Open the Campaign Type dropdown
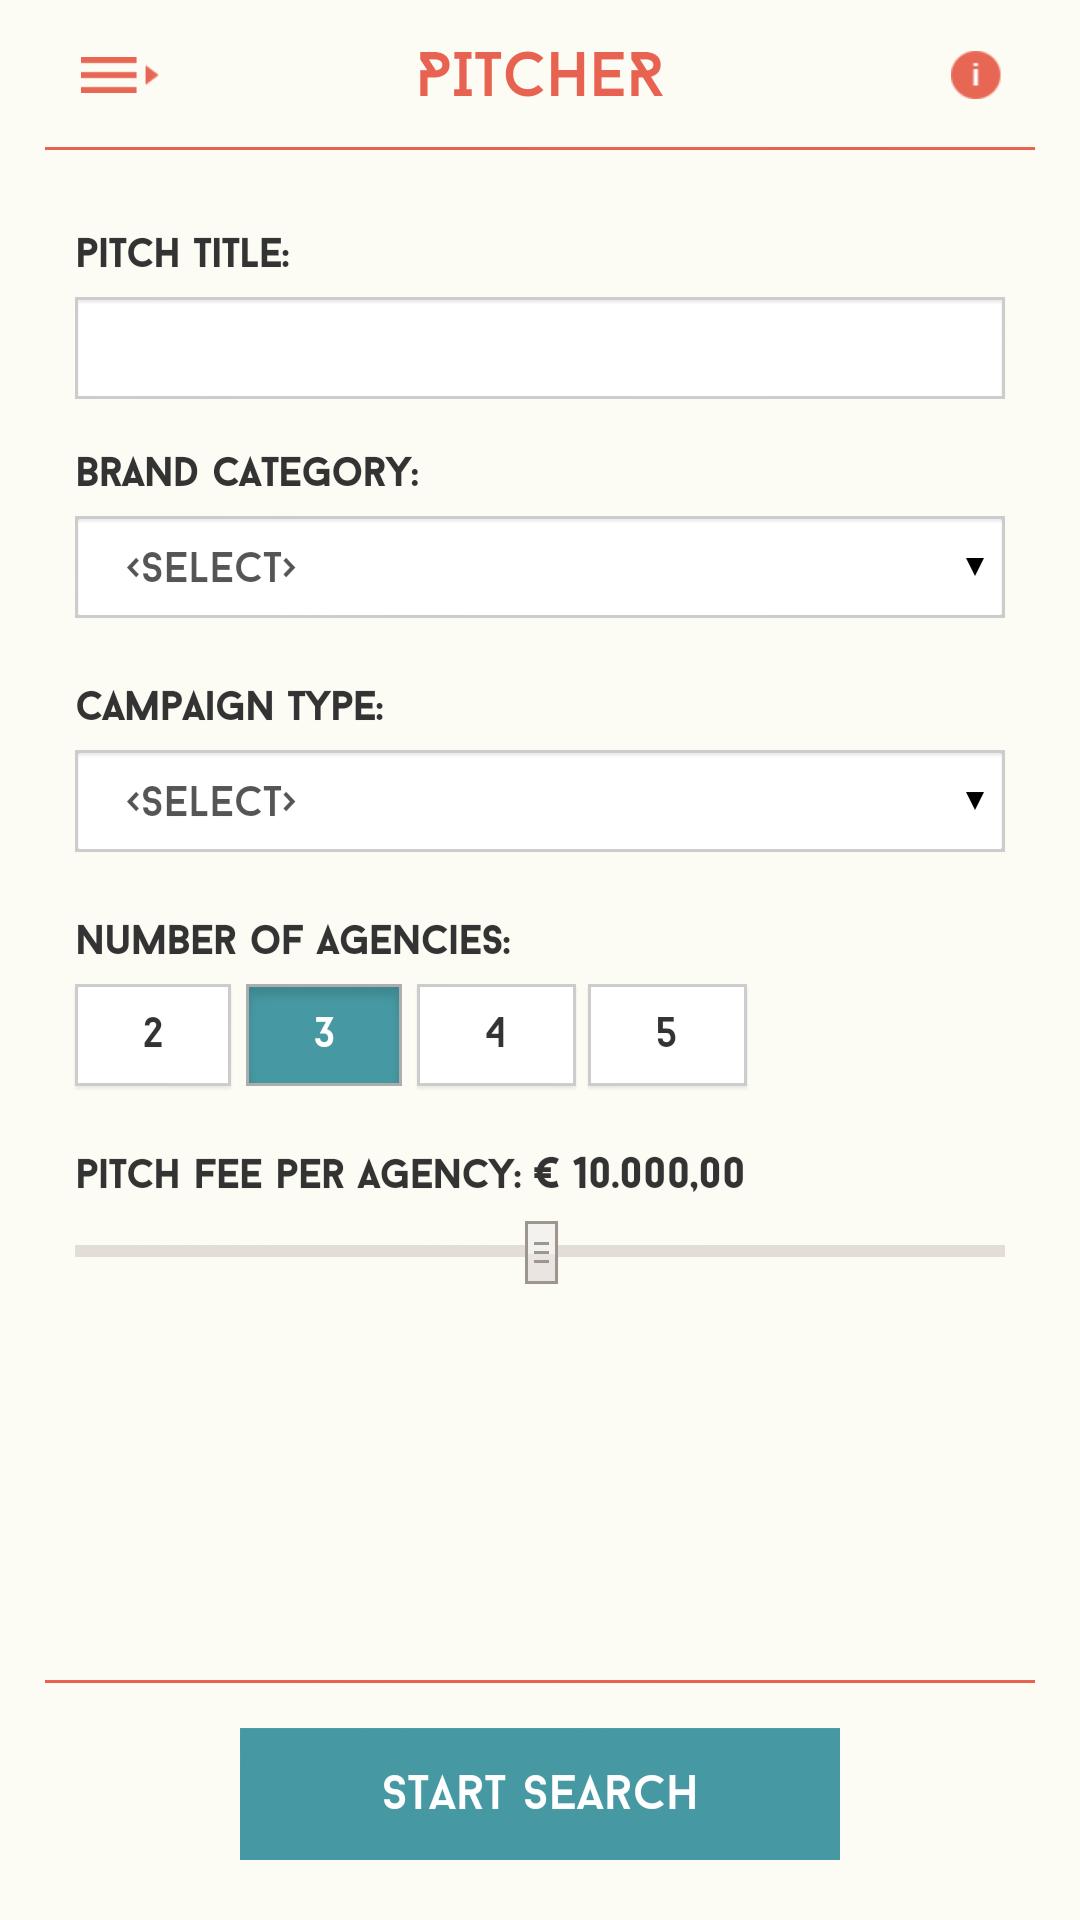The width and height of the screenshot is (1080, 1920). click(540, 801)
